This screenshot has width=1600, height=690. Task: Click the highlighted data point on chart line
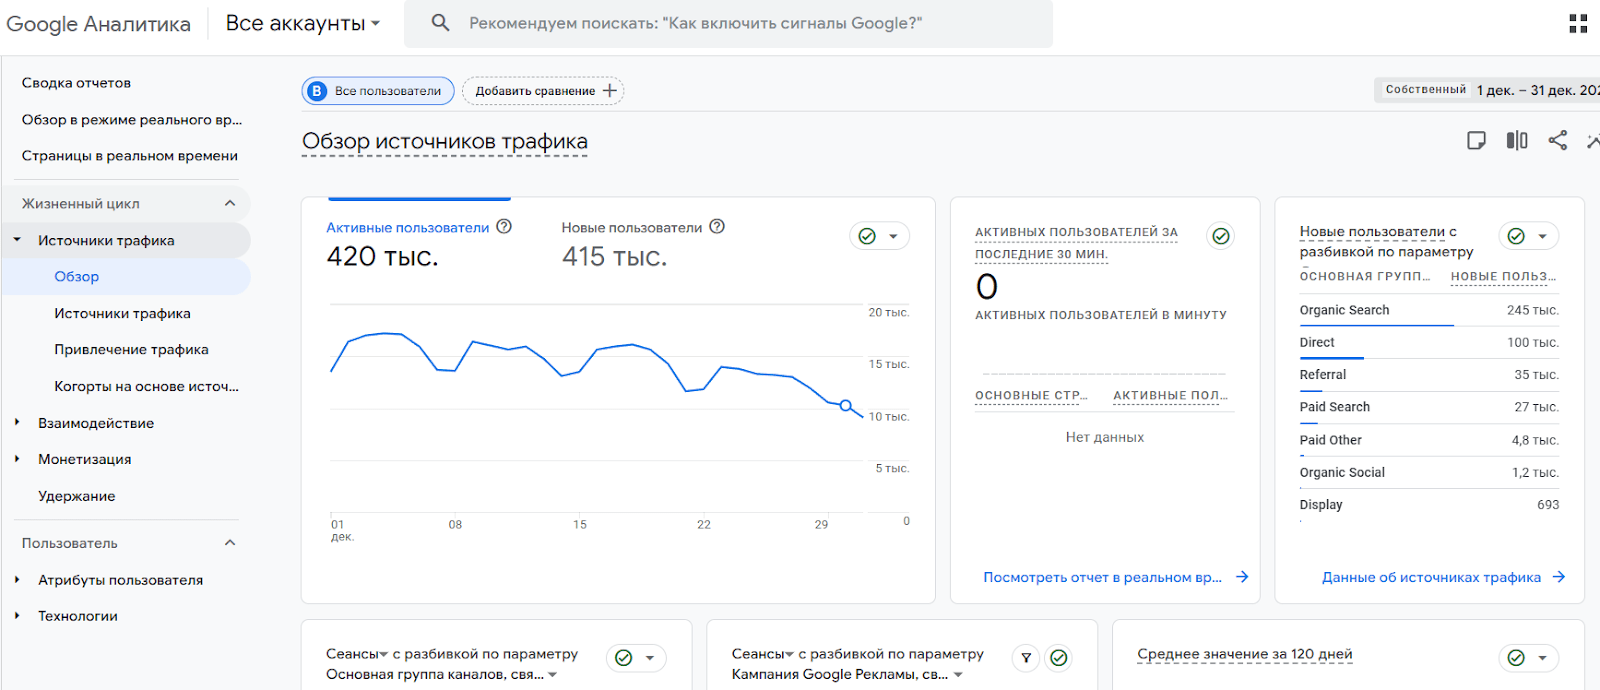click(846, 406)
